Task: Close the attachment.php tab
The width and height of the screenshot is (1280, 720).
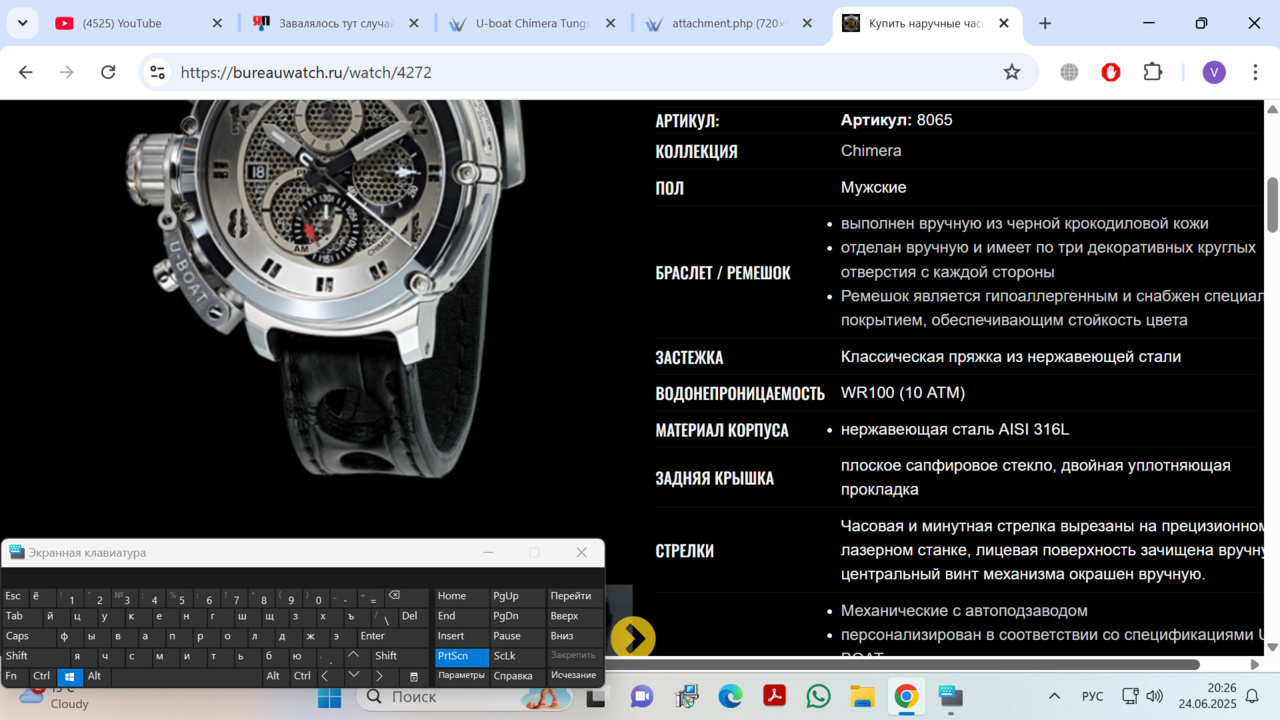Action: (x=808, y=23)
